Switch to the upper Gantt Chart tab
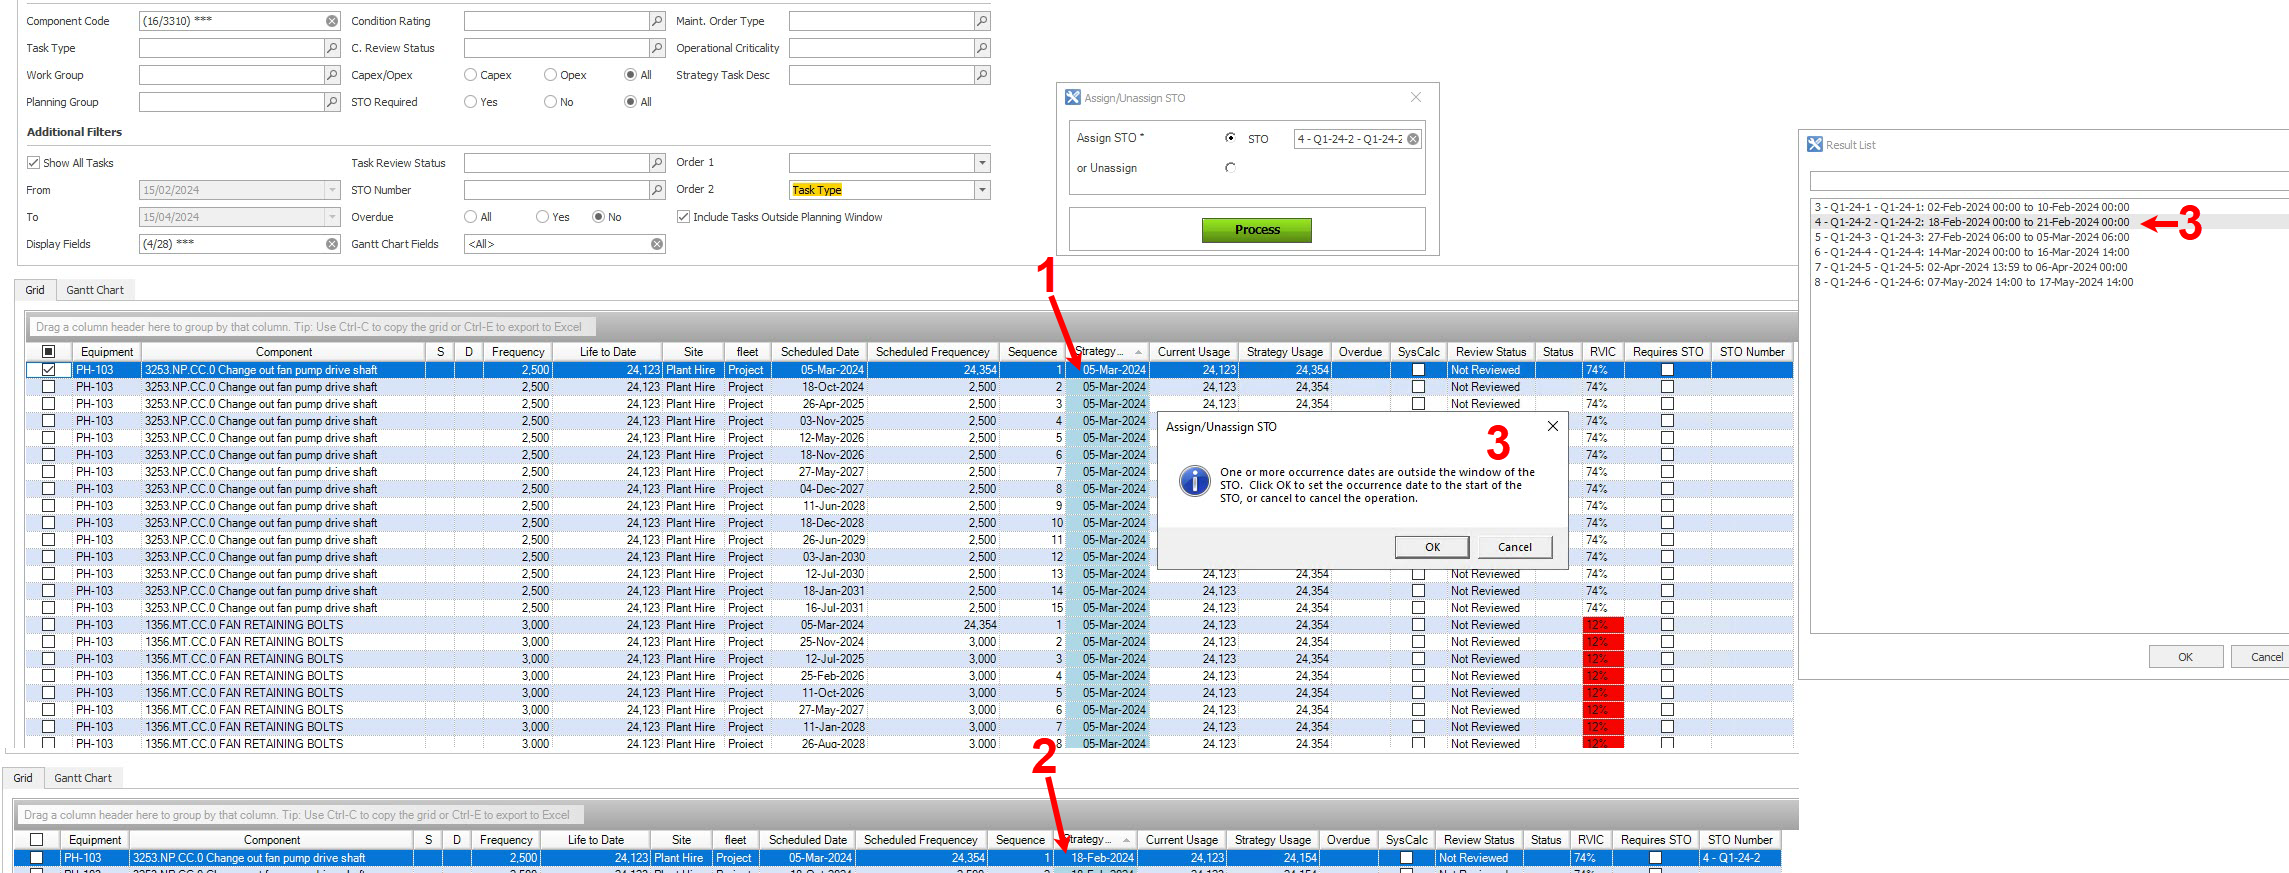Viewport: 2289px width, 873px height. click(x=95, y=290)
